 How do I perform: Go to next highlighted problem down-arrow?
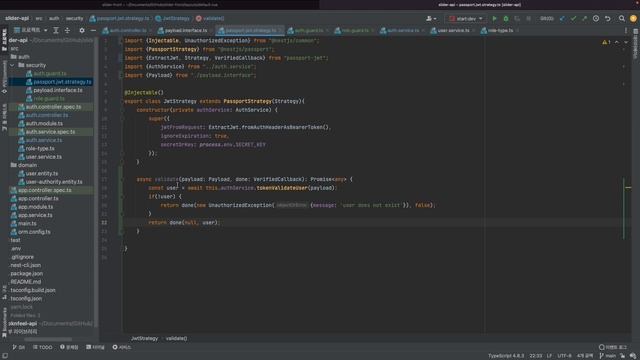[626, 42]
